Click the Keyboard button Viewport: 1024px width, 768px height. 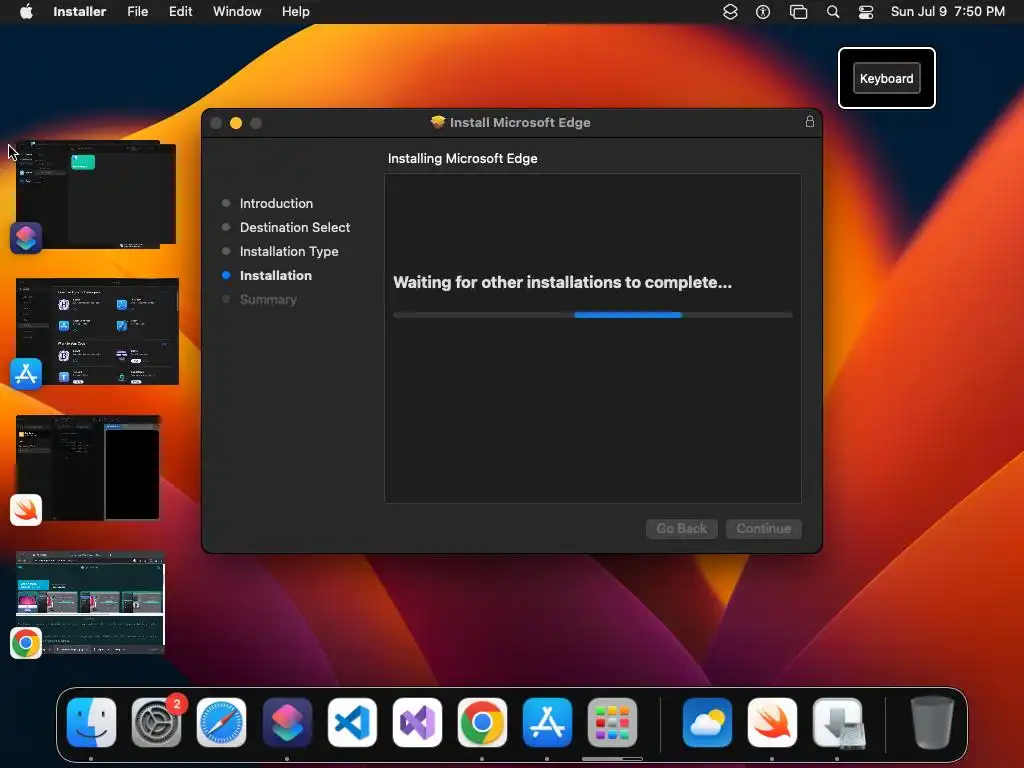pos(886,78)
